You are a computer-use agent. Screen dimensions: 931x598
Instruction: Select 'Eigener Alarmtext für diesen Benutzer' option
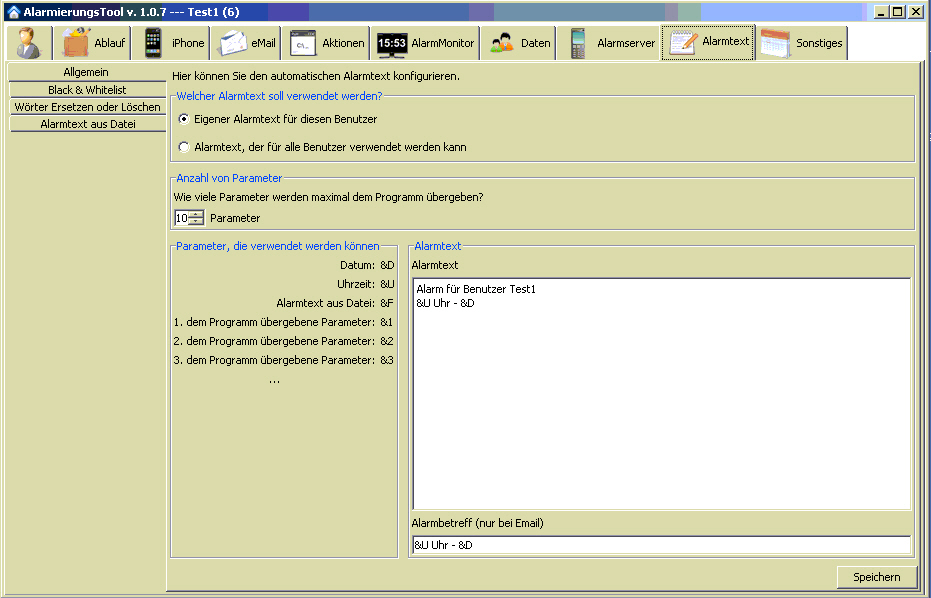[183, 119]
